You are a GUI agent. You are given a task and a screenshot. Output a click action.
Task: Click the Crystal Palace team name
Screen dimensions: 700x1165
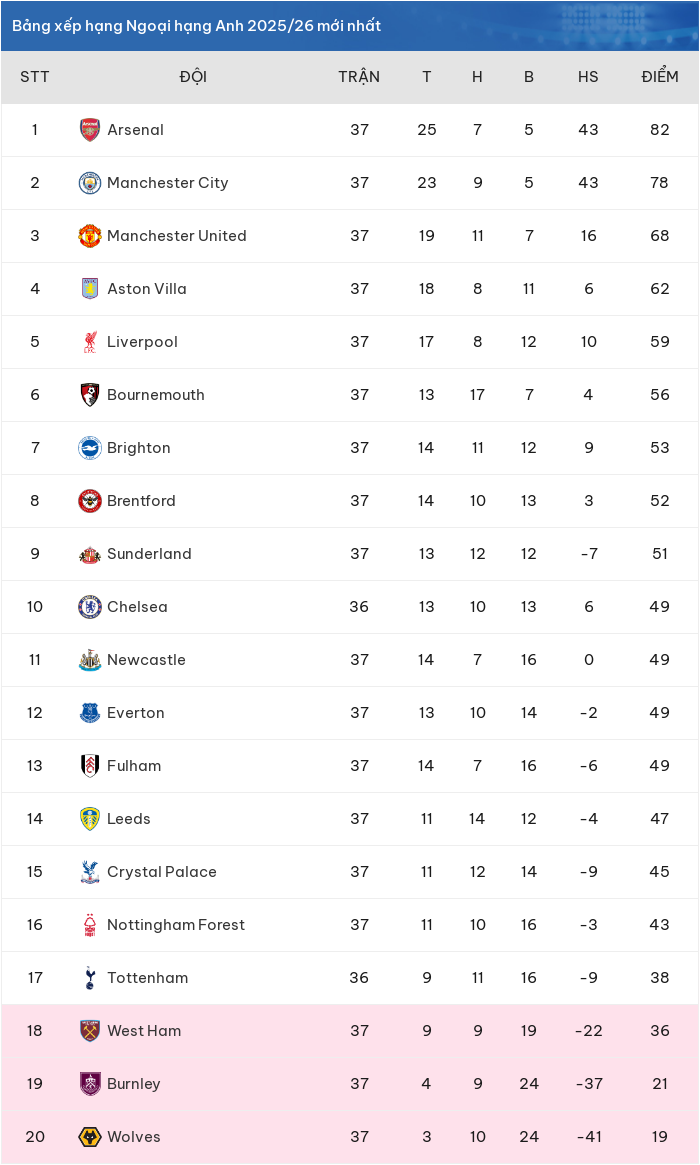click(162, 872)
